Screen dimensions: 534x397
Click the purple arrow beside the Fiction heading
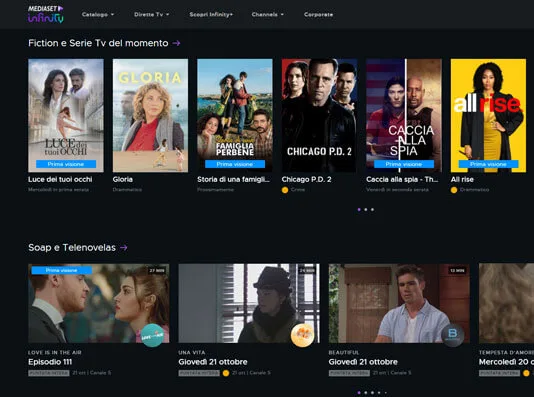176,43
